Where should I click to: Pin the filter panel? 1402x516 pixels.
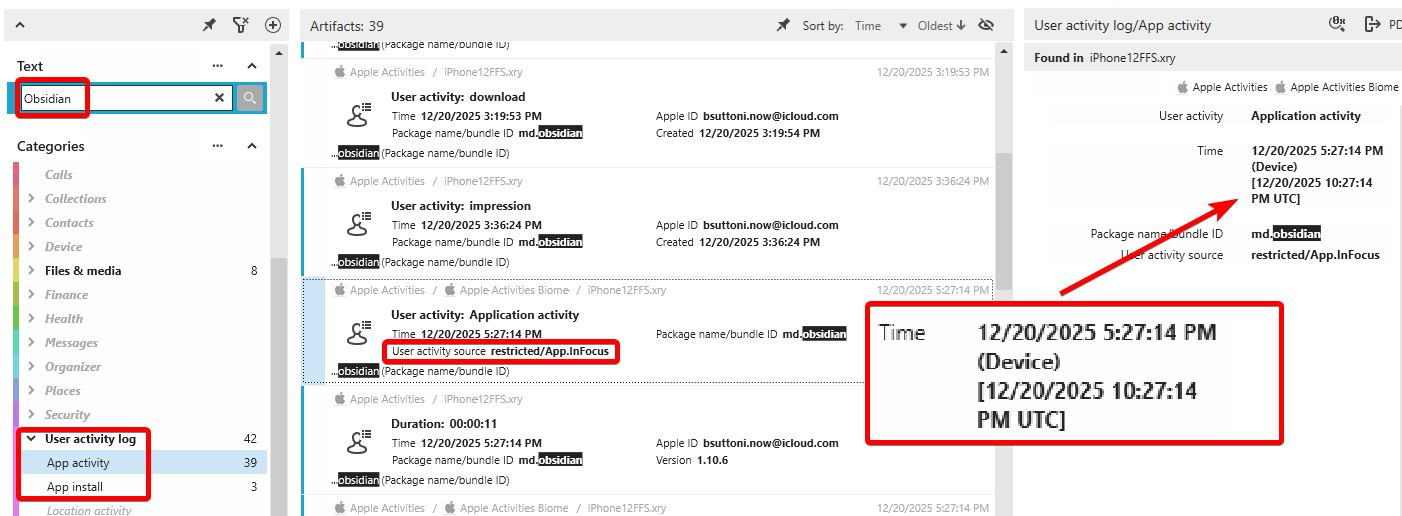click(209, 26)
